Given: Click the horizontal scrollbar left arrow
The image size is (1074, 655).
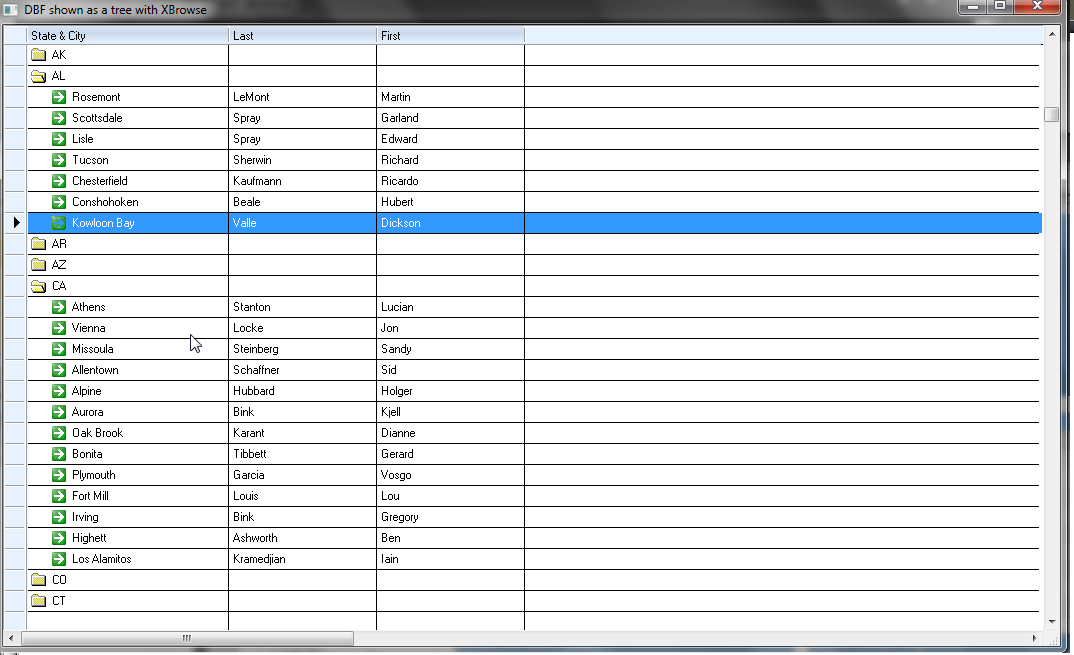Looking at the screenshot, I should click(10, 639).
